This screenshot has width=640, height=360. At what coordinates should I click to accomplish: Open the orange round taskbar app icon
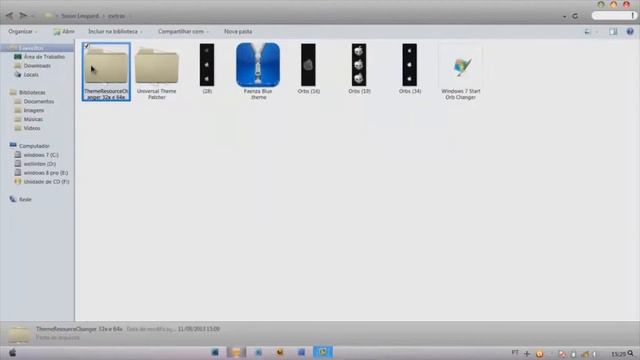coord(280,352)
